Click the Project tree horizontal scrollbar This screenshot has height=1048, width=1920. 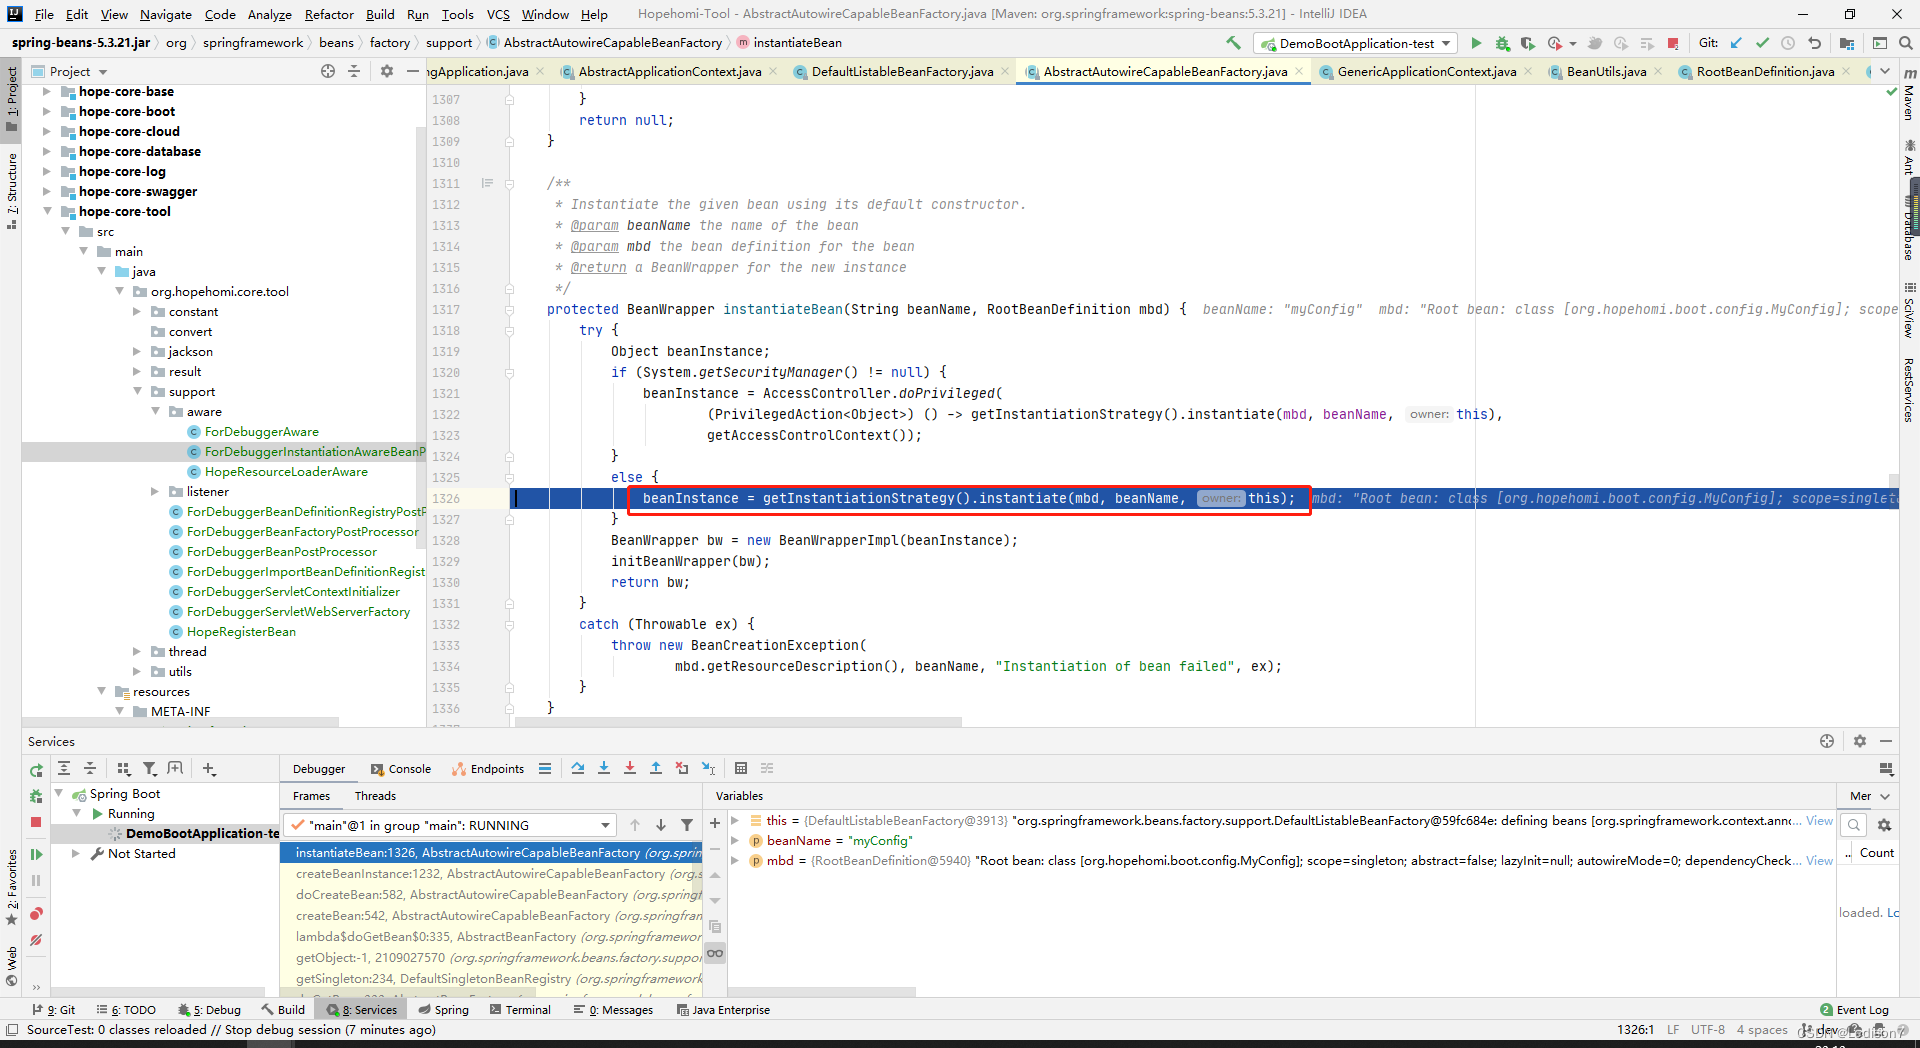point(180,721)
